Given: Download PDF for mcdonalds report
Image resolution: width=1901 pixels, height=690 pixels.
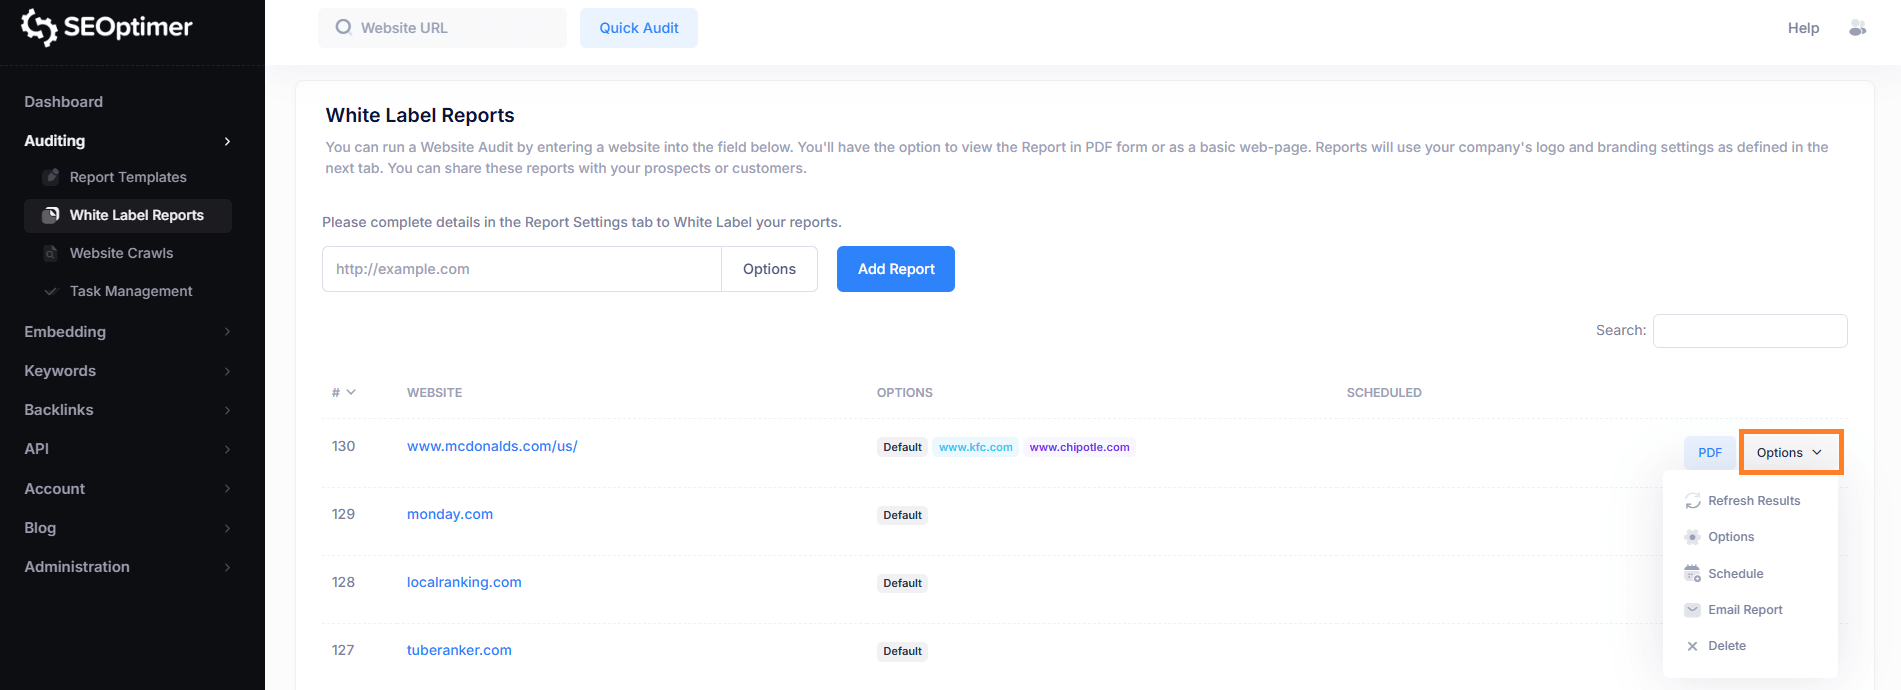Looking at the screenshot, I should pyautogui.click(x=1710, y=453).
